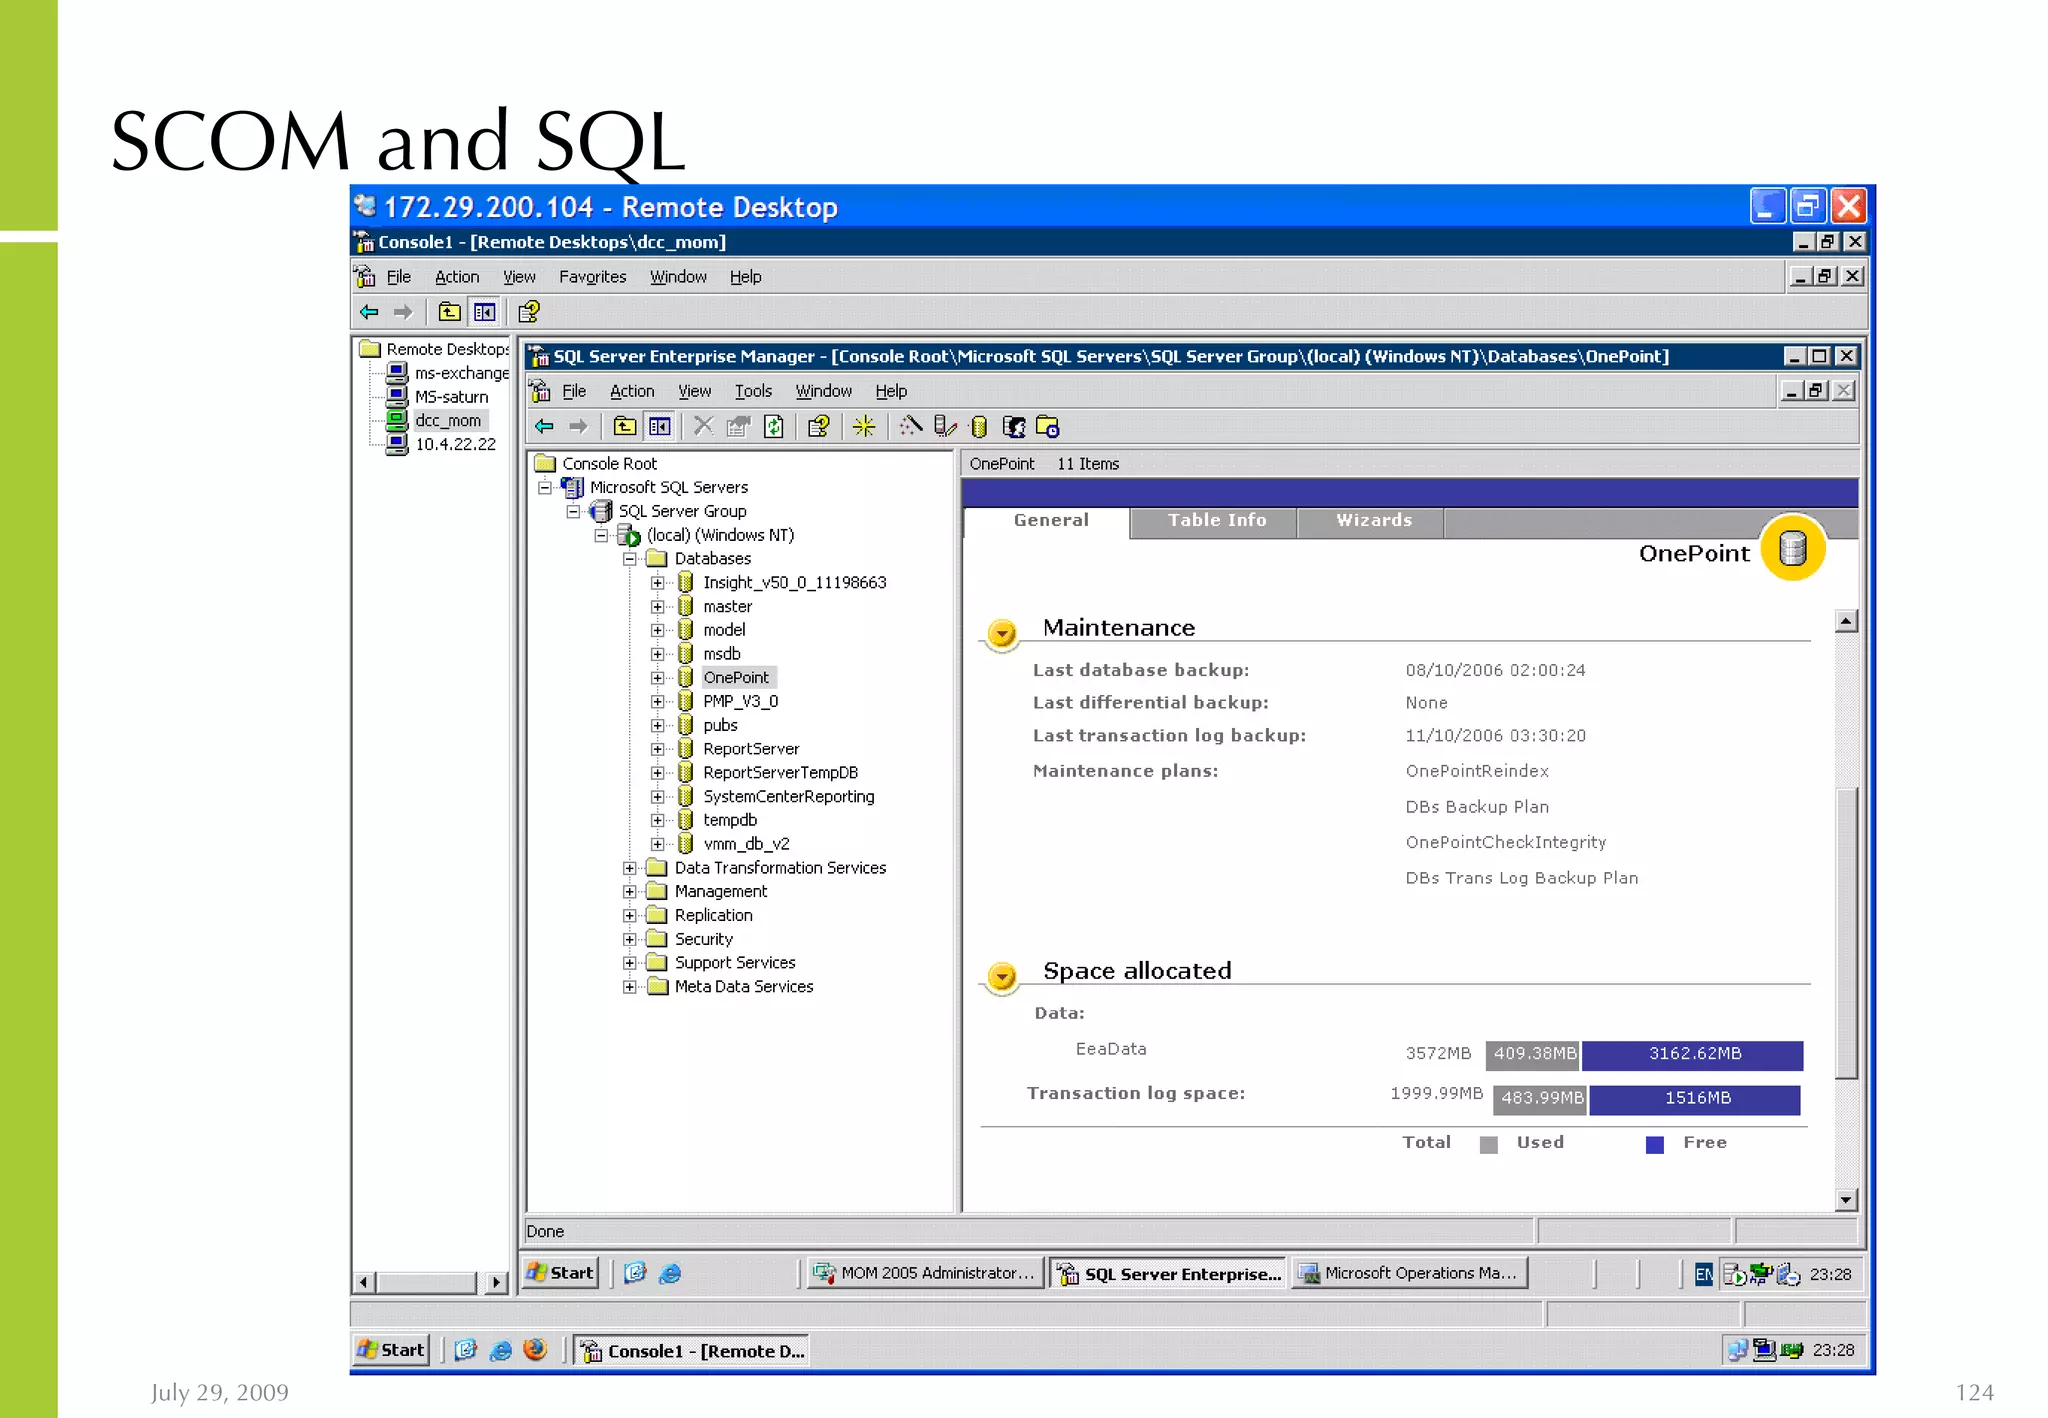Expand the OnePoint database node
2048x1418 pixels.
[x=657, y=678]
